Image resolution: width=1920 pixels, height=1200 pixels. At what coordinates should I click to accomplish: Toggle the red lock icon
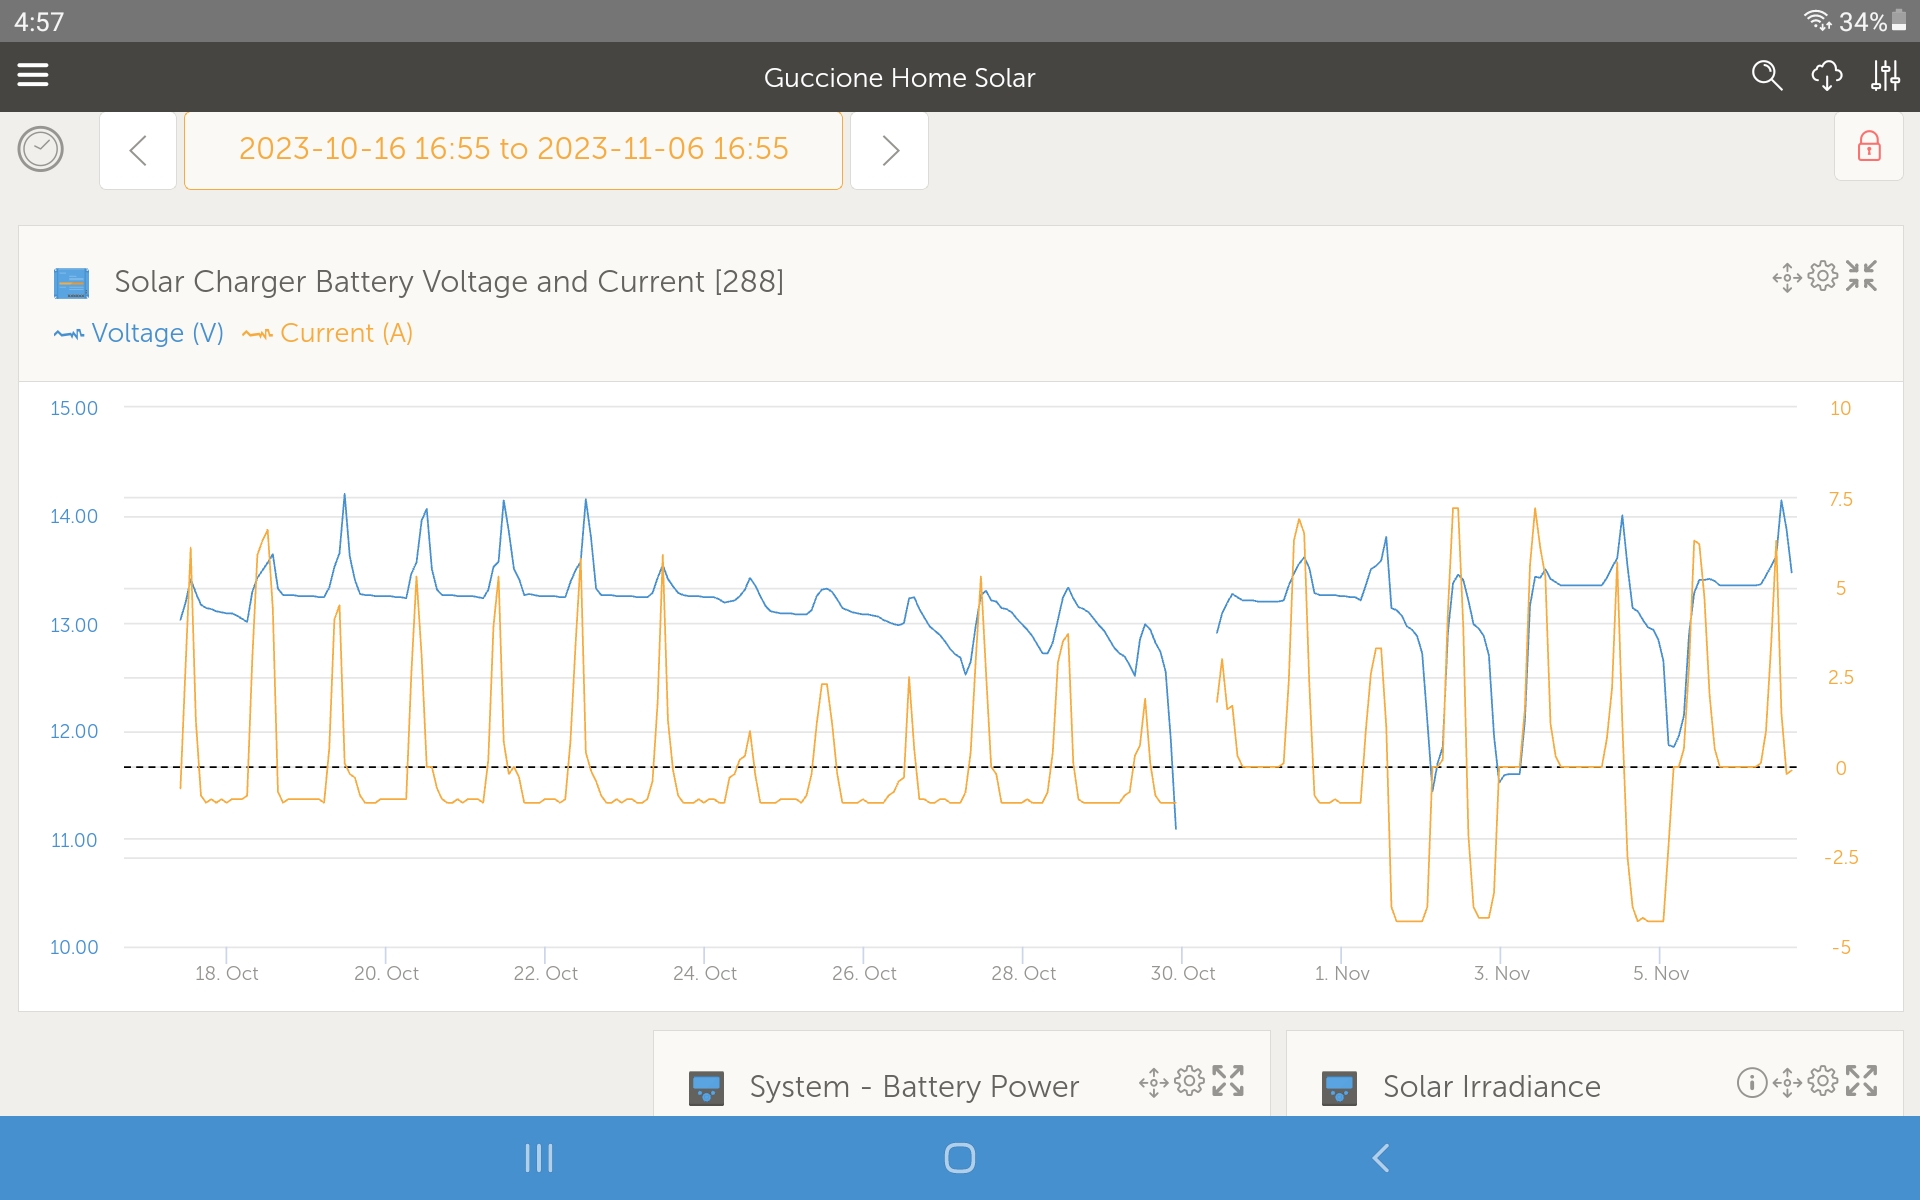pyautogui.click(x=1868, y=147)
